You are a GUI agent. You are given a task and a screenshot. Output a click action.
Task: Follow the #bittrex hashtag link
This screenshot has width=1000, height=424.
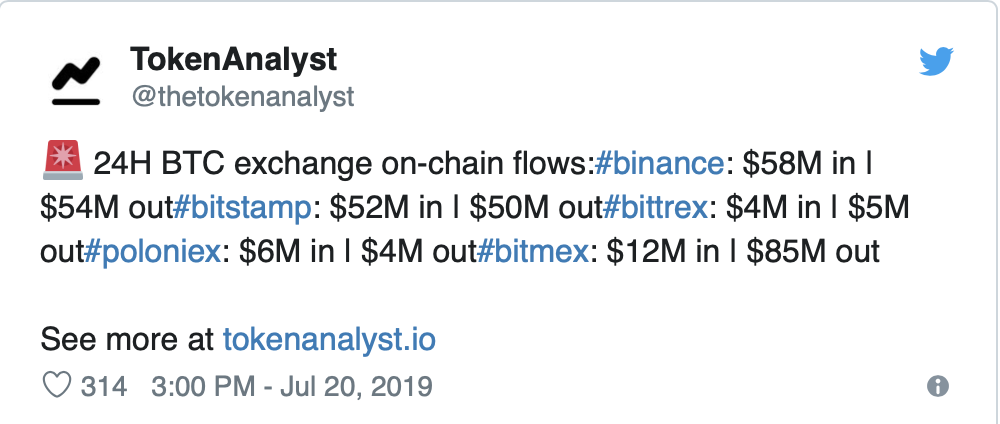pos(655,208)
